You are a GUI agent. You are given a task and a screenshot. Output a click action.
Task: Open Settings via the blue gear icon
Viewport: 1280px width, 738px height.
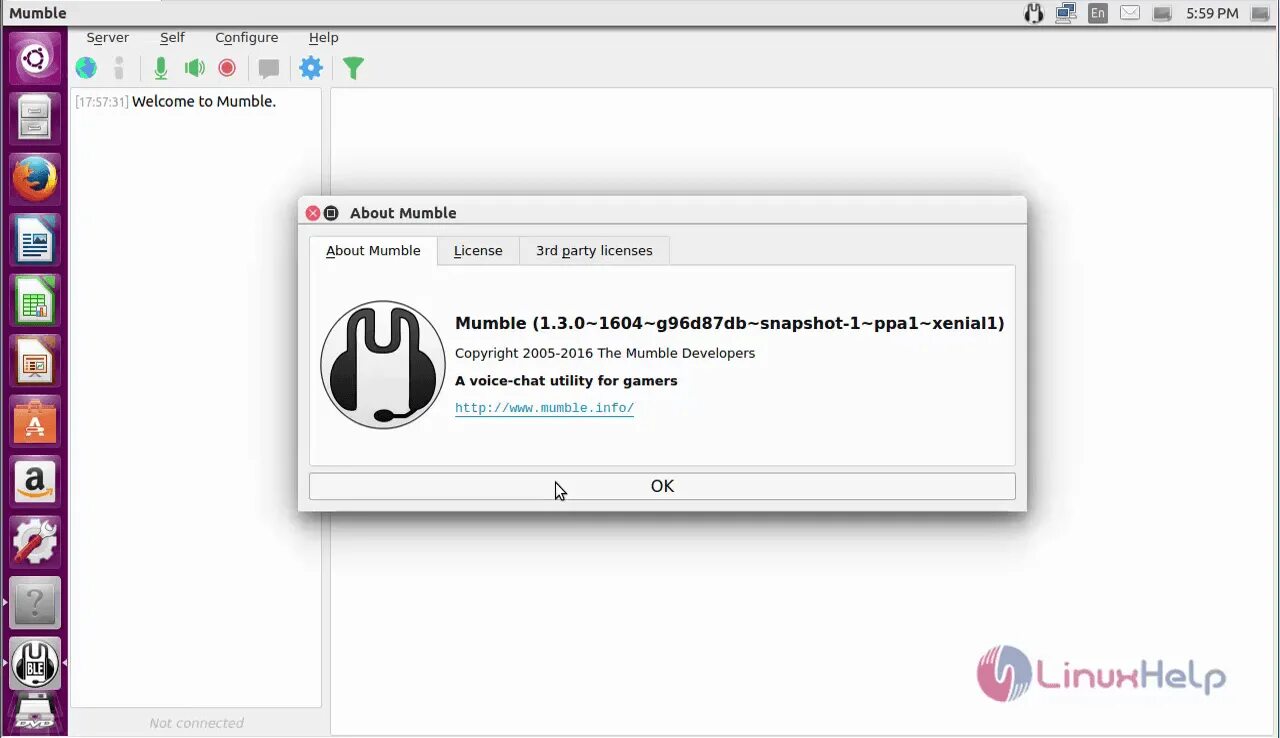click(311, 68)
